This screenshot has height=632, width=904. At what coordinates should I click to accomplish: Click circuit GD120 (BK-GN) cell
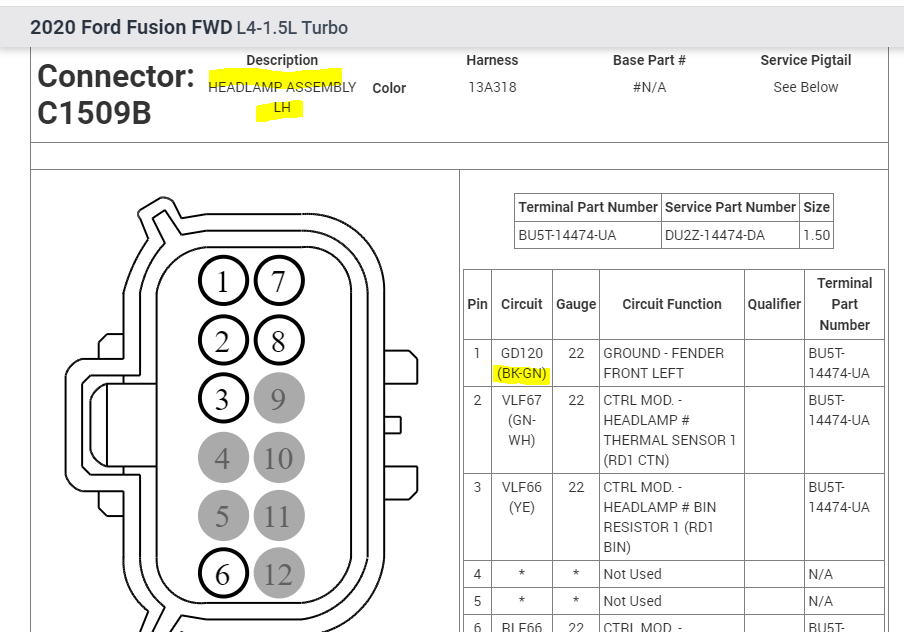tap(522, 363)
